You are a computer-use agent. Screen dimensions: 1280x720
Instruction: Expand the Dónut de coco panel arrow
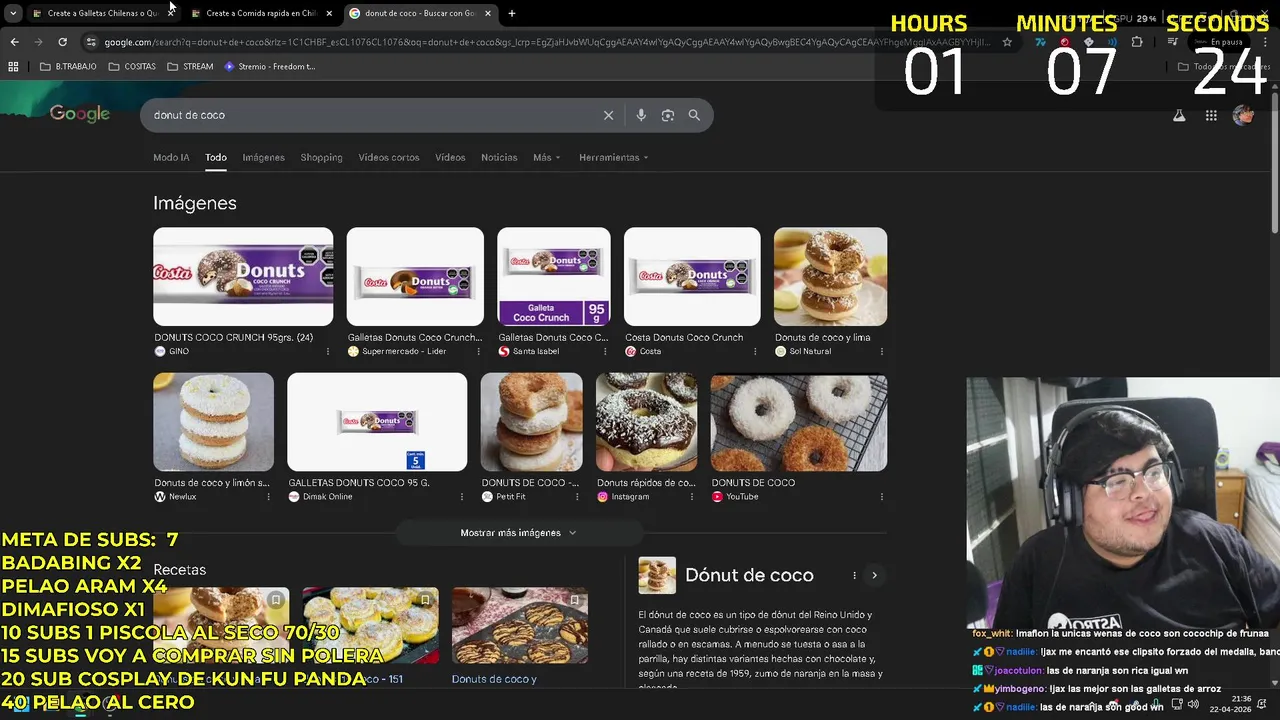click(874, 575)
